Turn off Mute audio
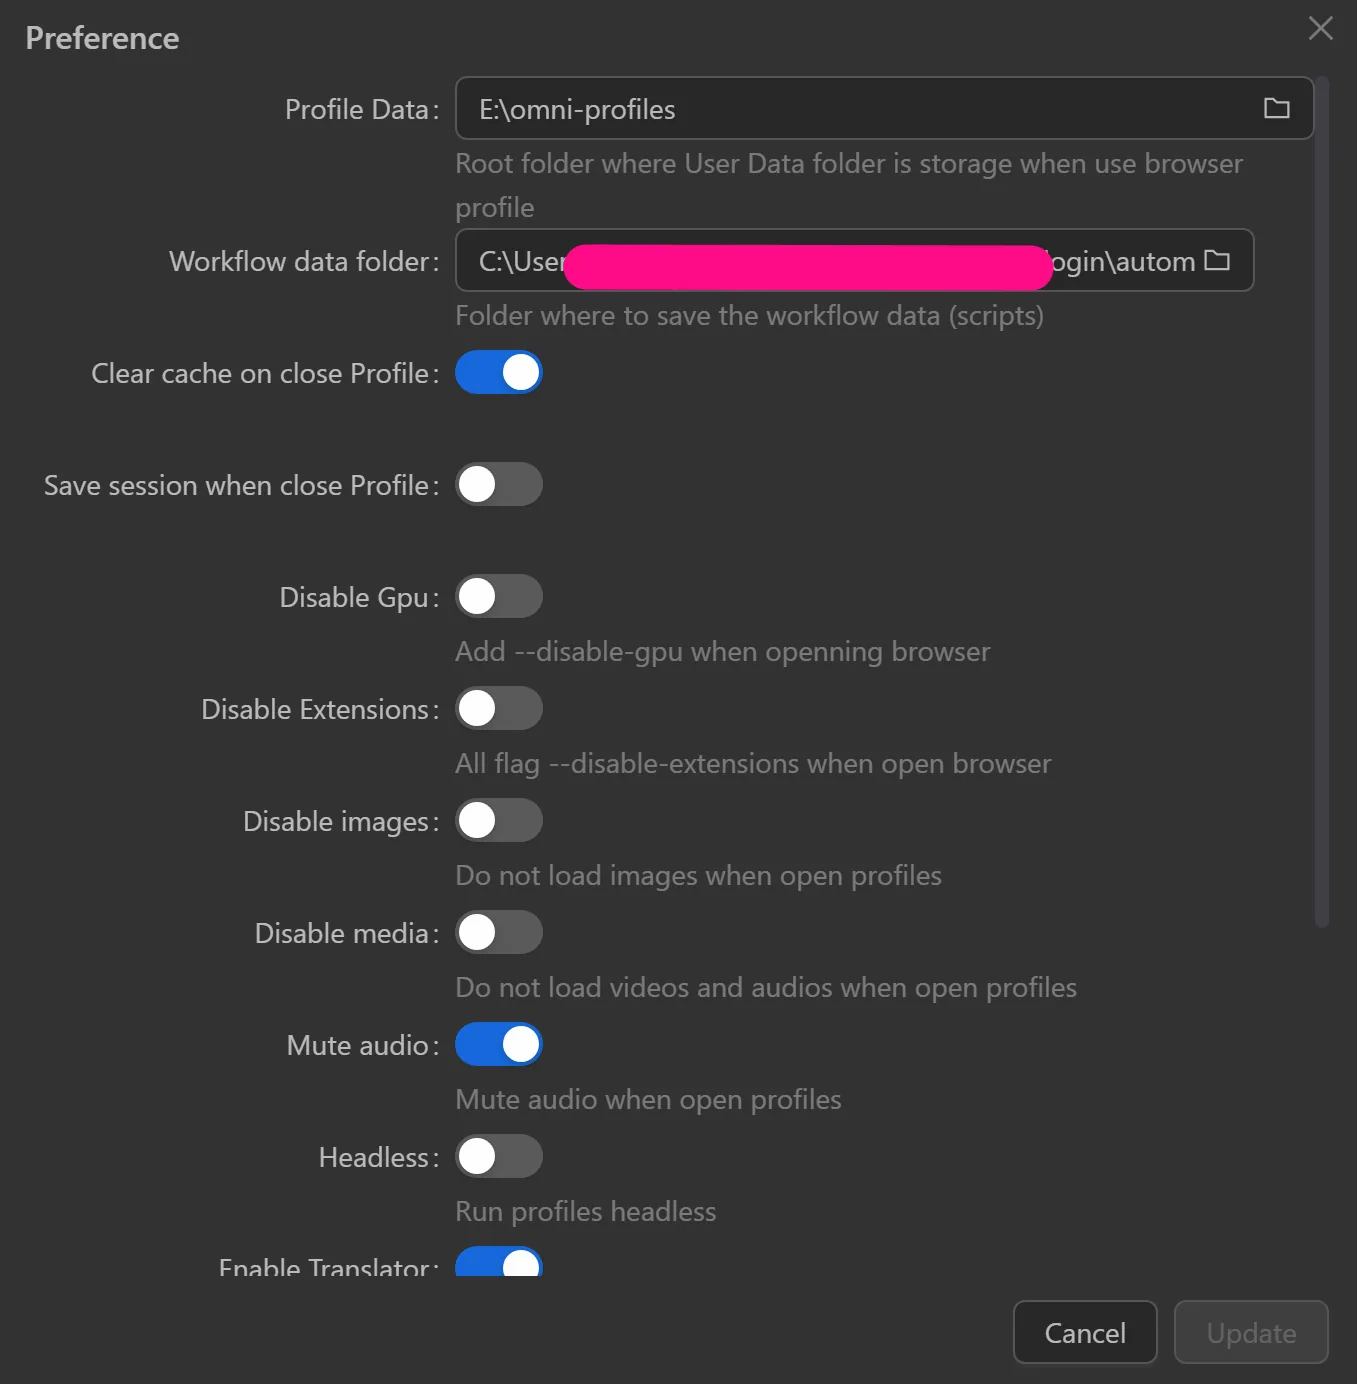This screenshot has width=1357, height=1384. pyautogui.click(x=499, y=1043)
